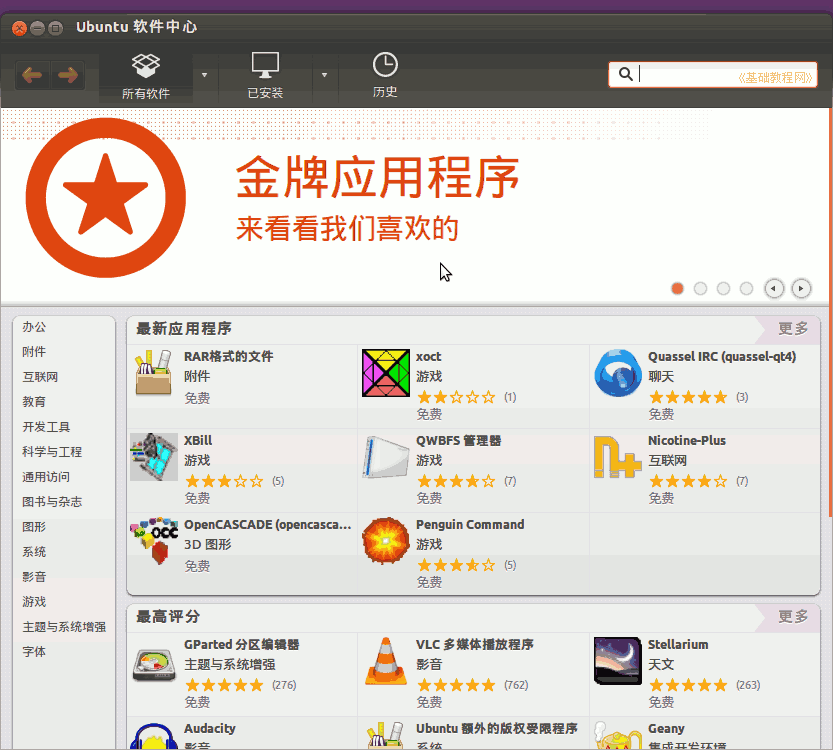Click the star rating of GParted
The image size is (833, 750).
click(x=224, y=685)
